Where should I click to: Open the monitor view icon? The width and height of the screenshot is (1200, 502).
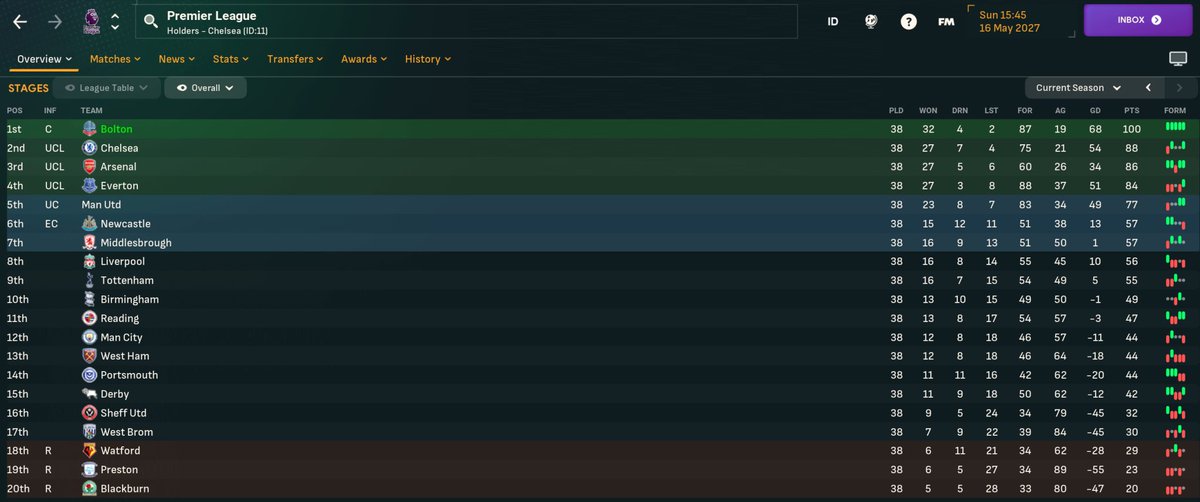click(x=1178, y=59)
